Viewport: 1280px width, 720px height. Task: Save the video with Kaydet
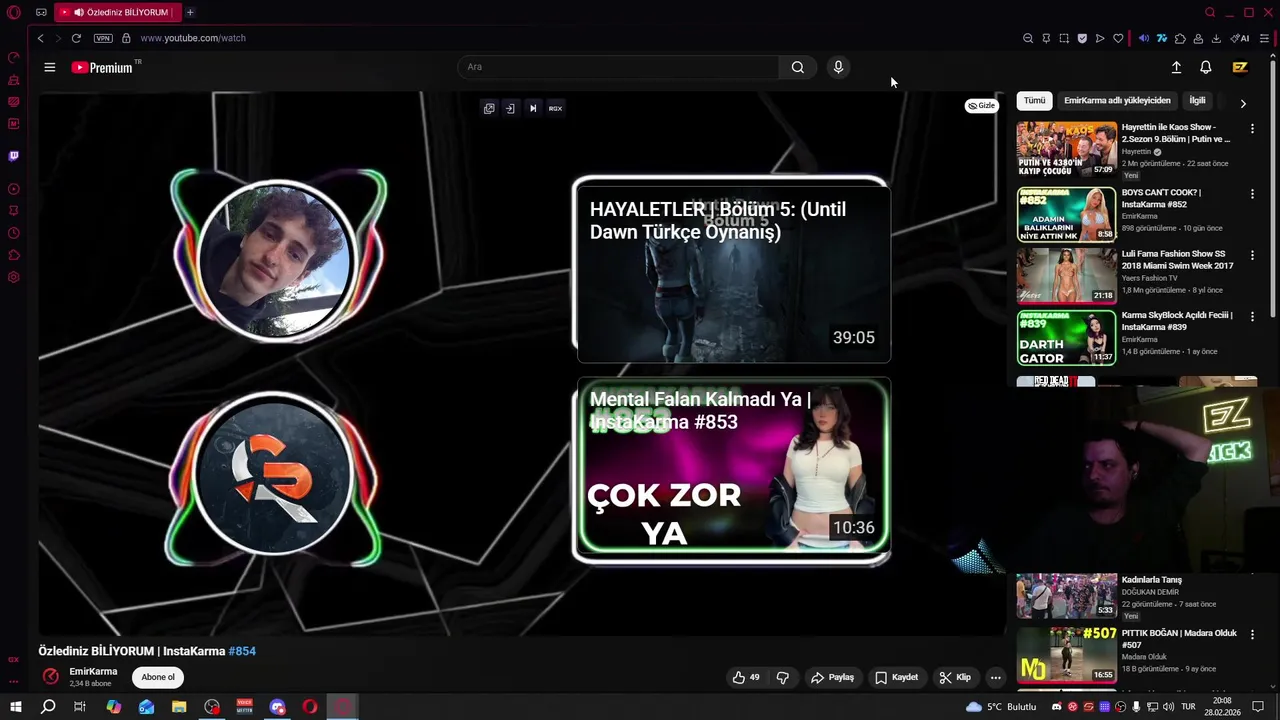point(897,677)
